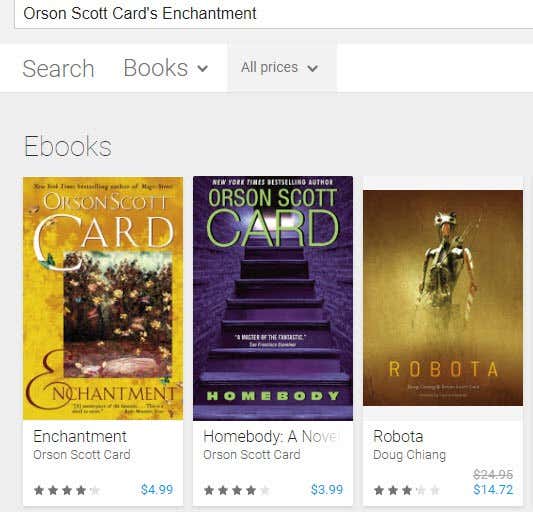Open the Robota book cover
533x512 pixels.
(443, 298)
